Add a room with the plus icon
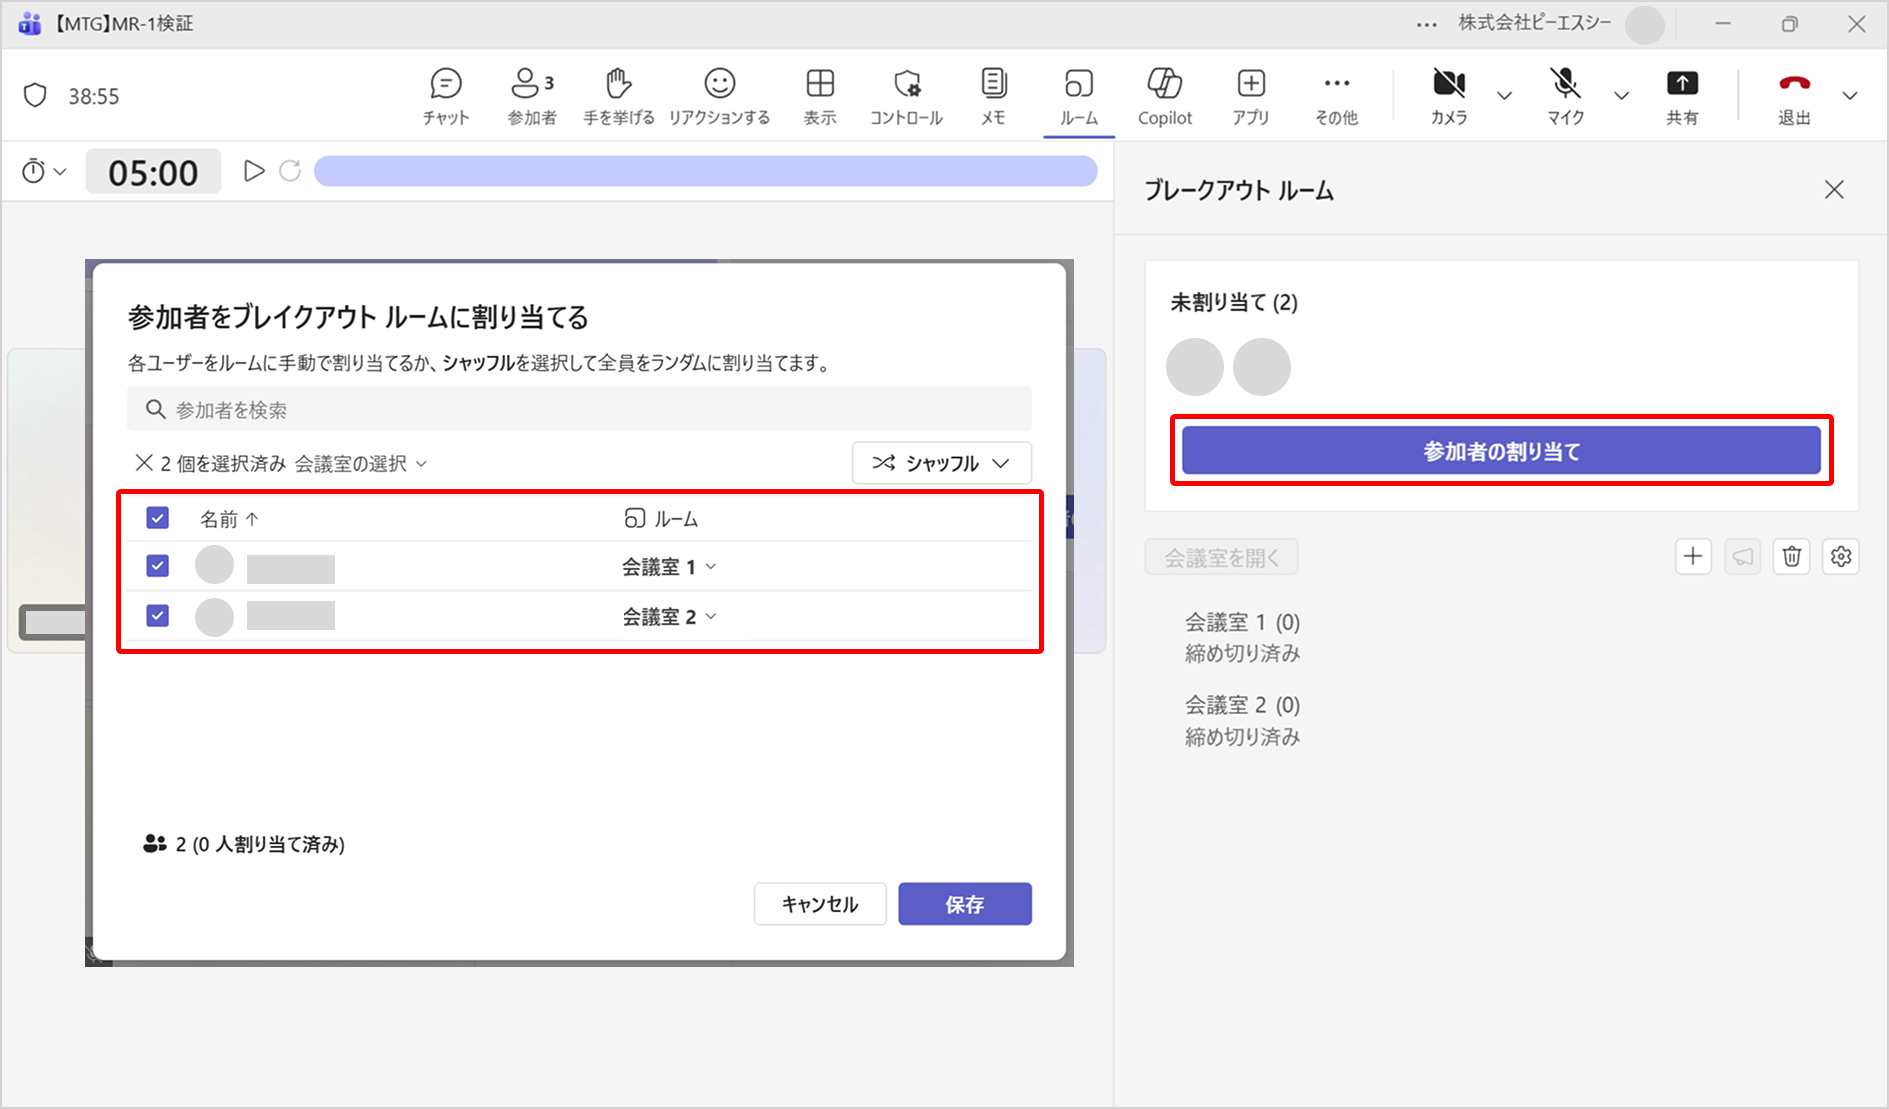1889x1109 pixels. point(1692,557)
